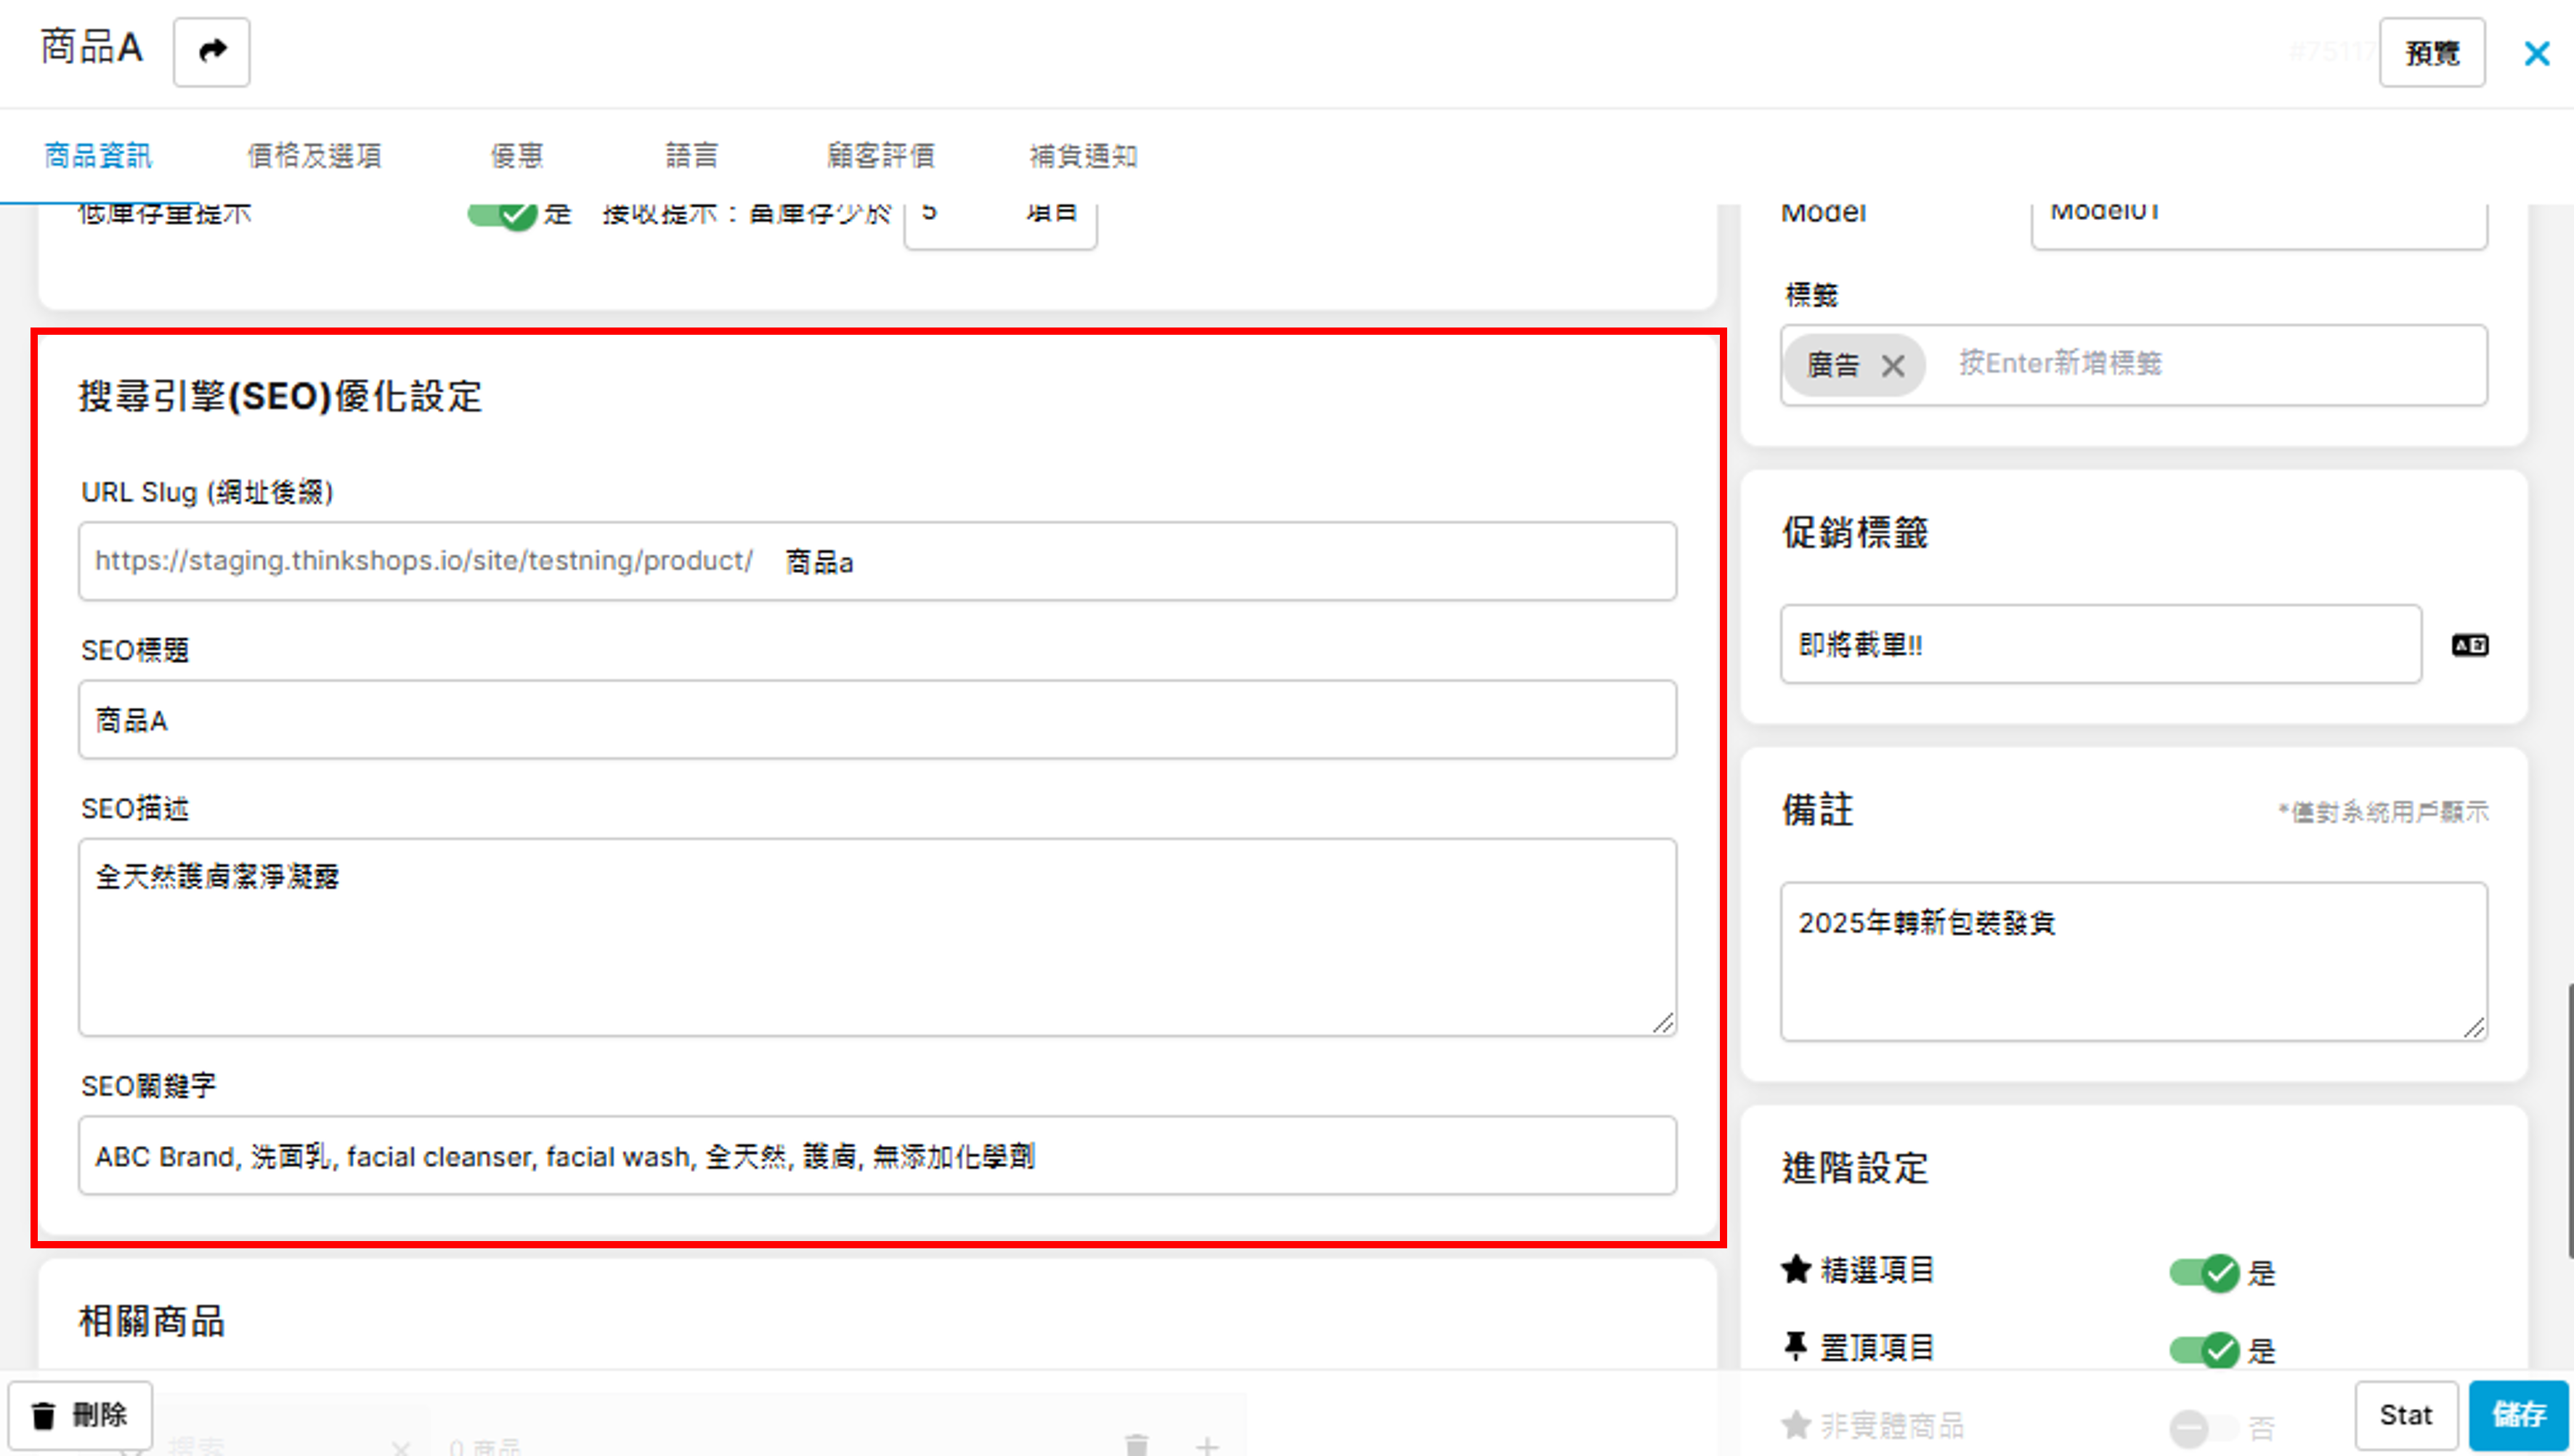The width and height of the screenshot is (2574, 1456).
Task: Remove the 廣告 tag with its x
Action: coord(1892,366)
